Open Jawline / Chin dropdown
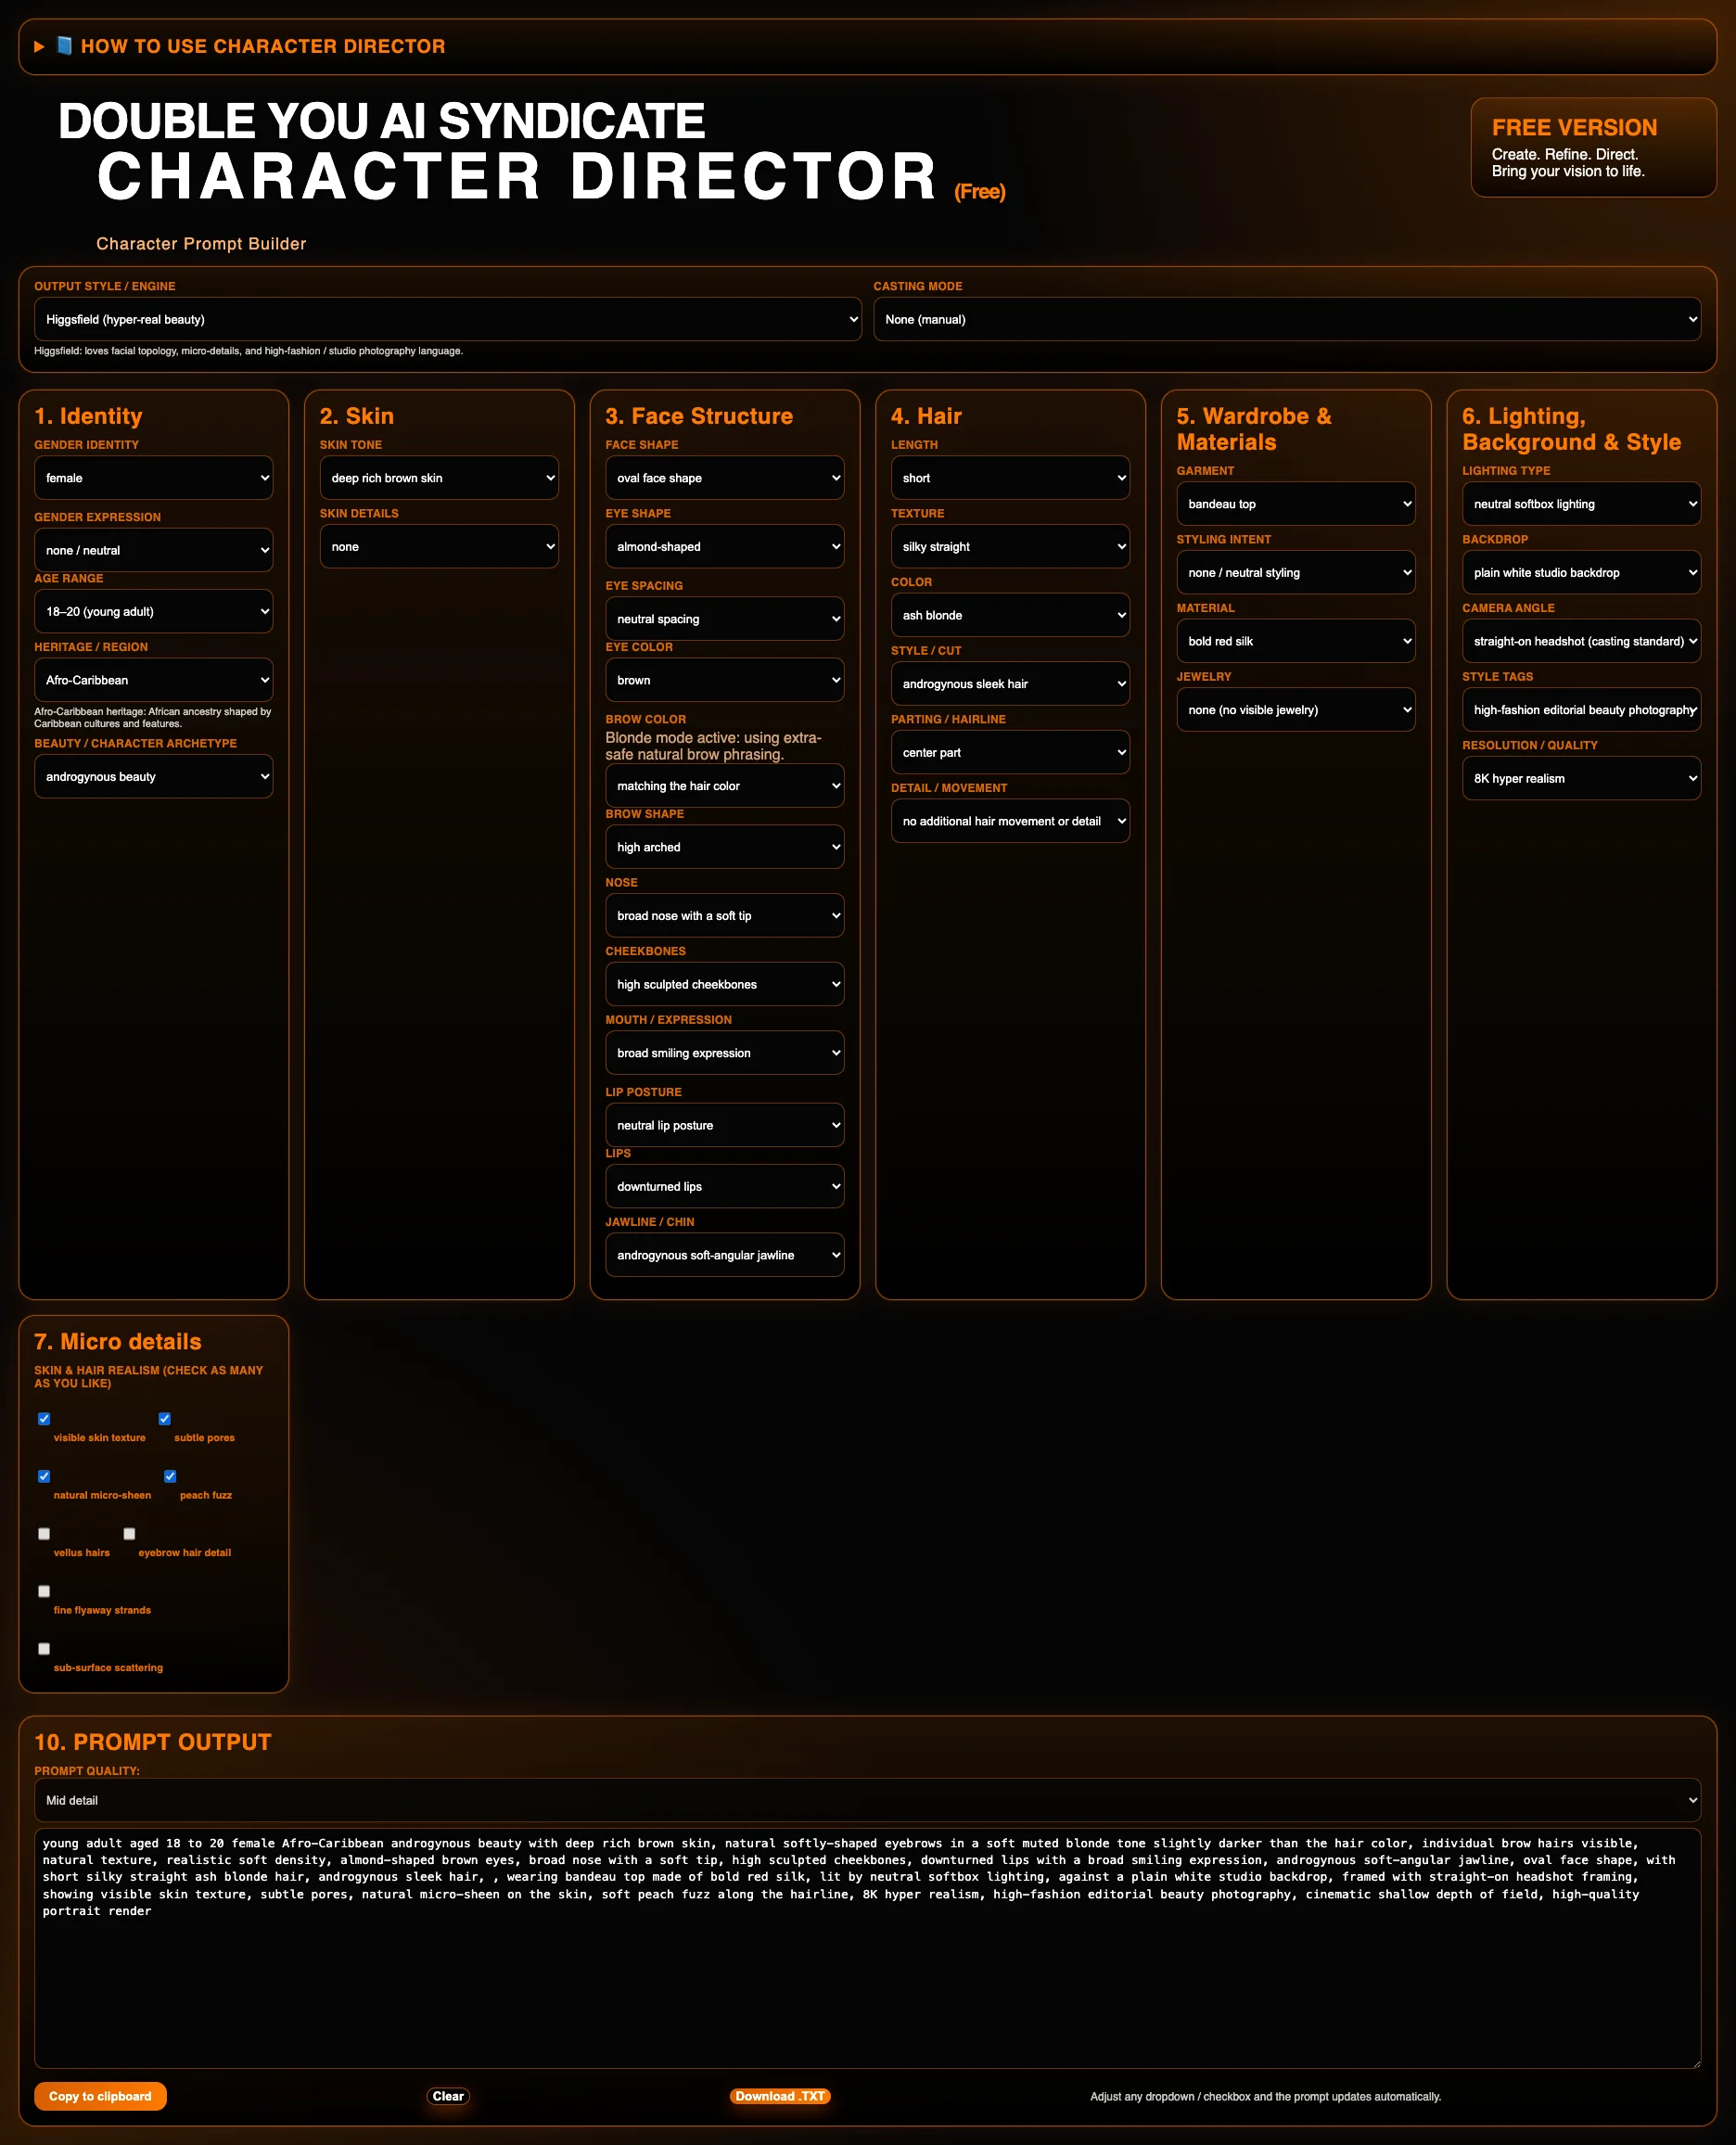The image size is (1736, 2145). (724, 1255)
